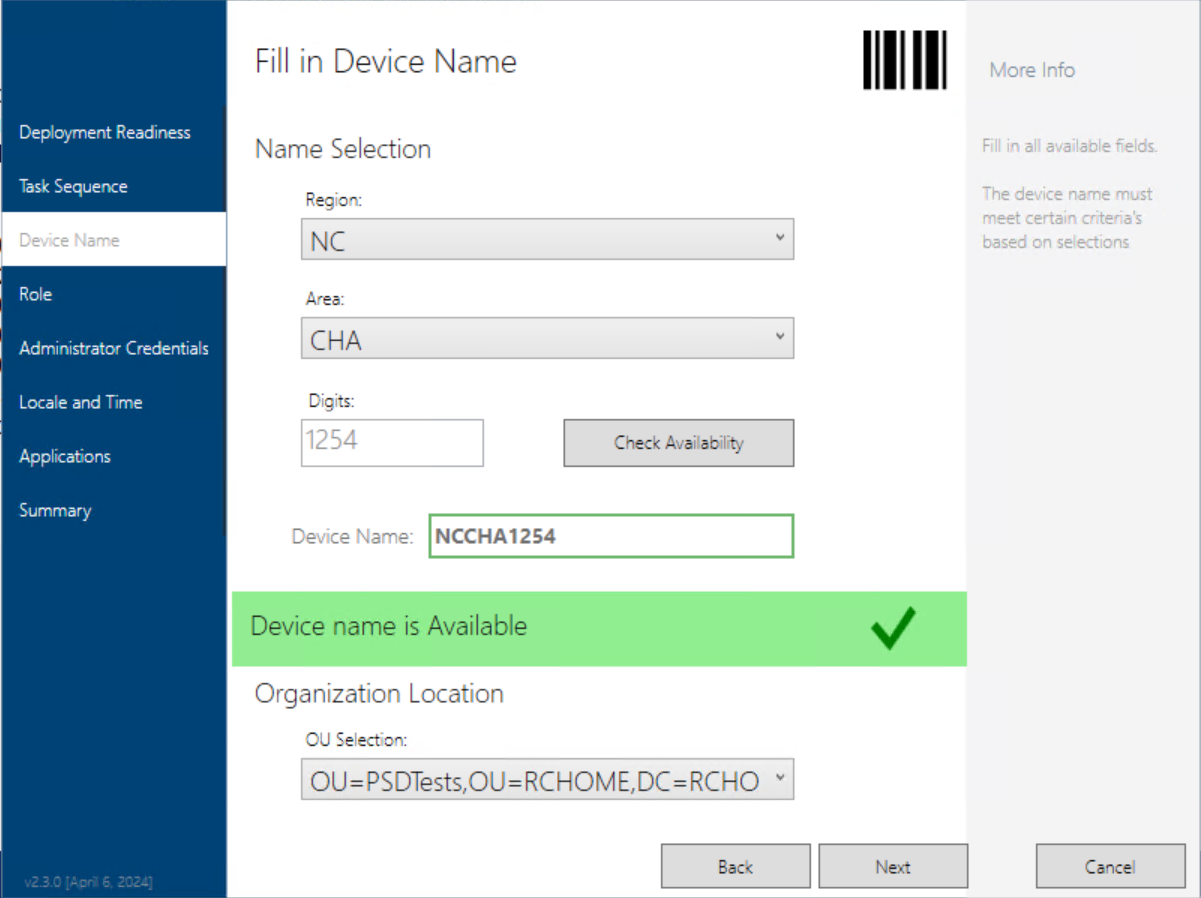The width and height of the screenshot is (1201, 898).
Task: Click the Organization Location heading
Action: pyautogui.click(x=379, y=694)
